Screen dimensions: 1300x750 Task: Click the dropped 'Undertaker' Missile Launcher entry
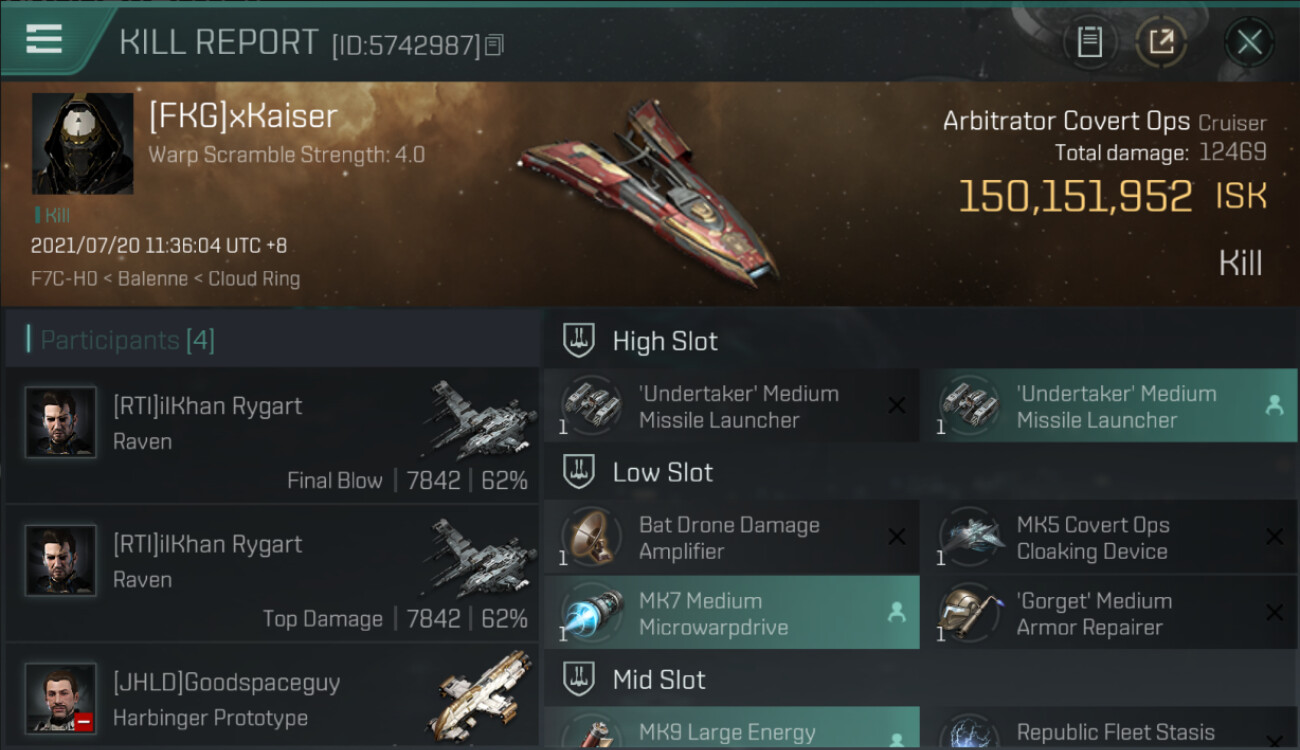click(1108, 406)
